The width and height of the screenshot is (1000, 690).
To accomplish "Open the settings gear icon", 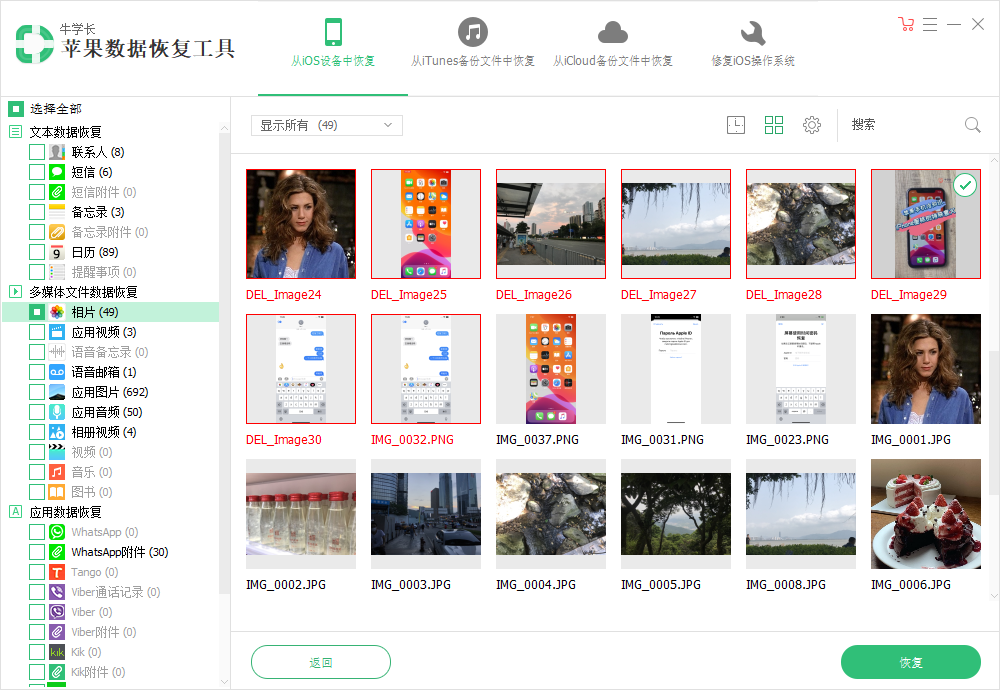I will [x=812, y=125].
